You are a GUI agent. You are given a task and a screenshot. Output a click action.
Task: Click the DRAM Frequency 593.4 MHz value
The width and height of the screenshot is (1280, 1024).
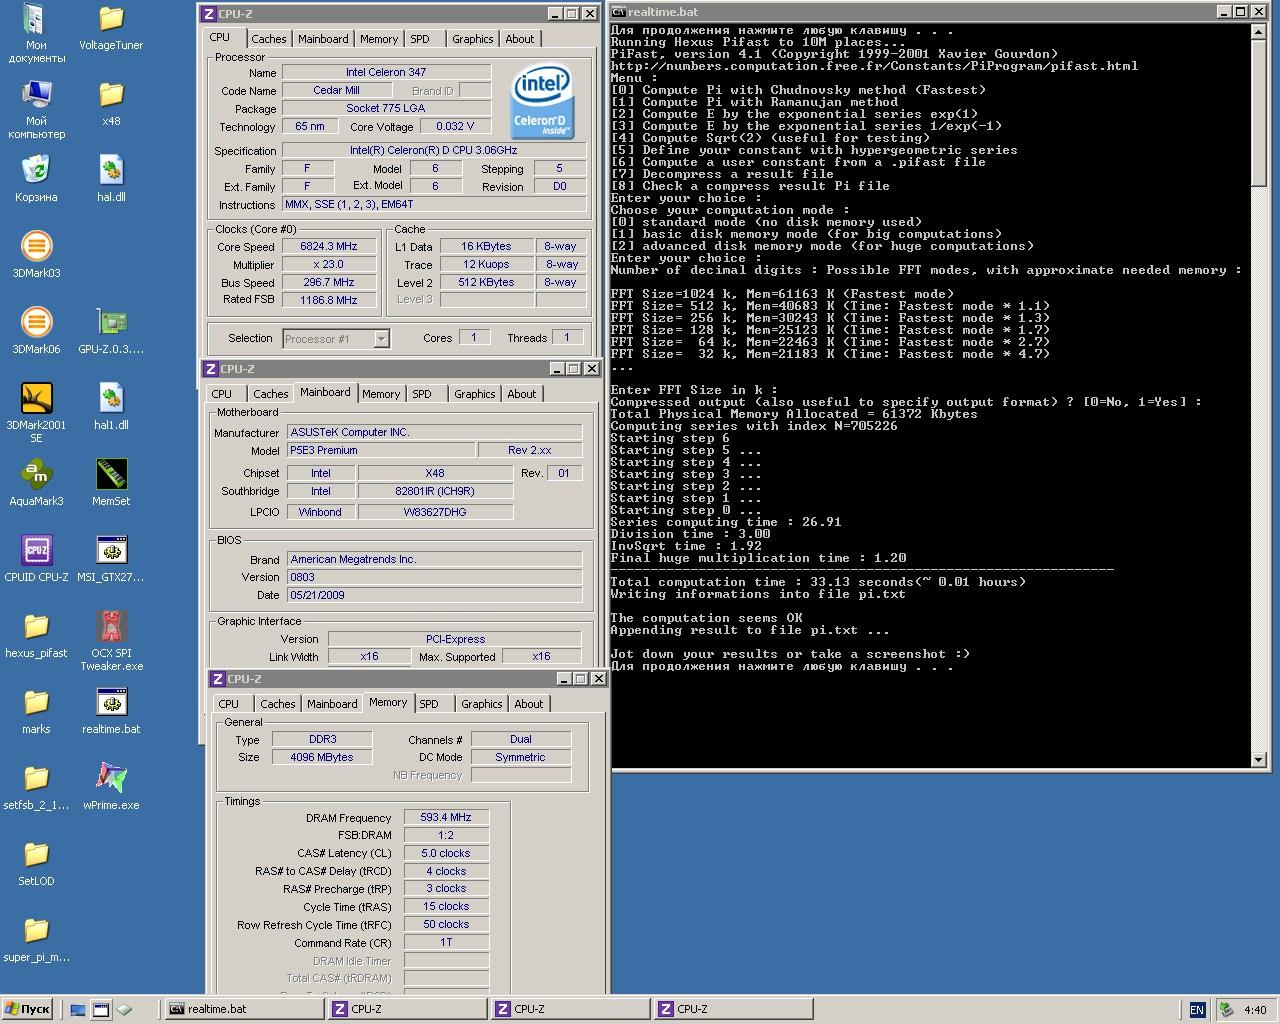446,817
